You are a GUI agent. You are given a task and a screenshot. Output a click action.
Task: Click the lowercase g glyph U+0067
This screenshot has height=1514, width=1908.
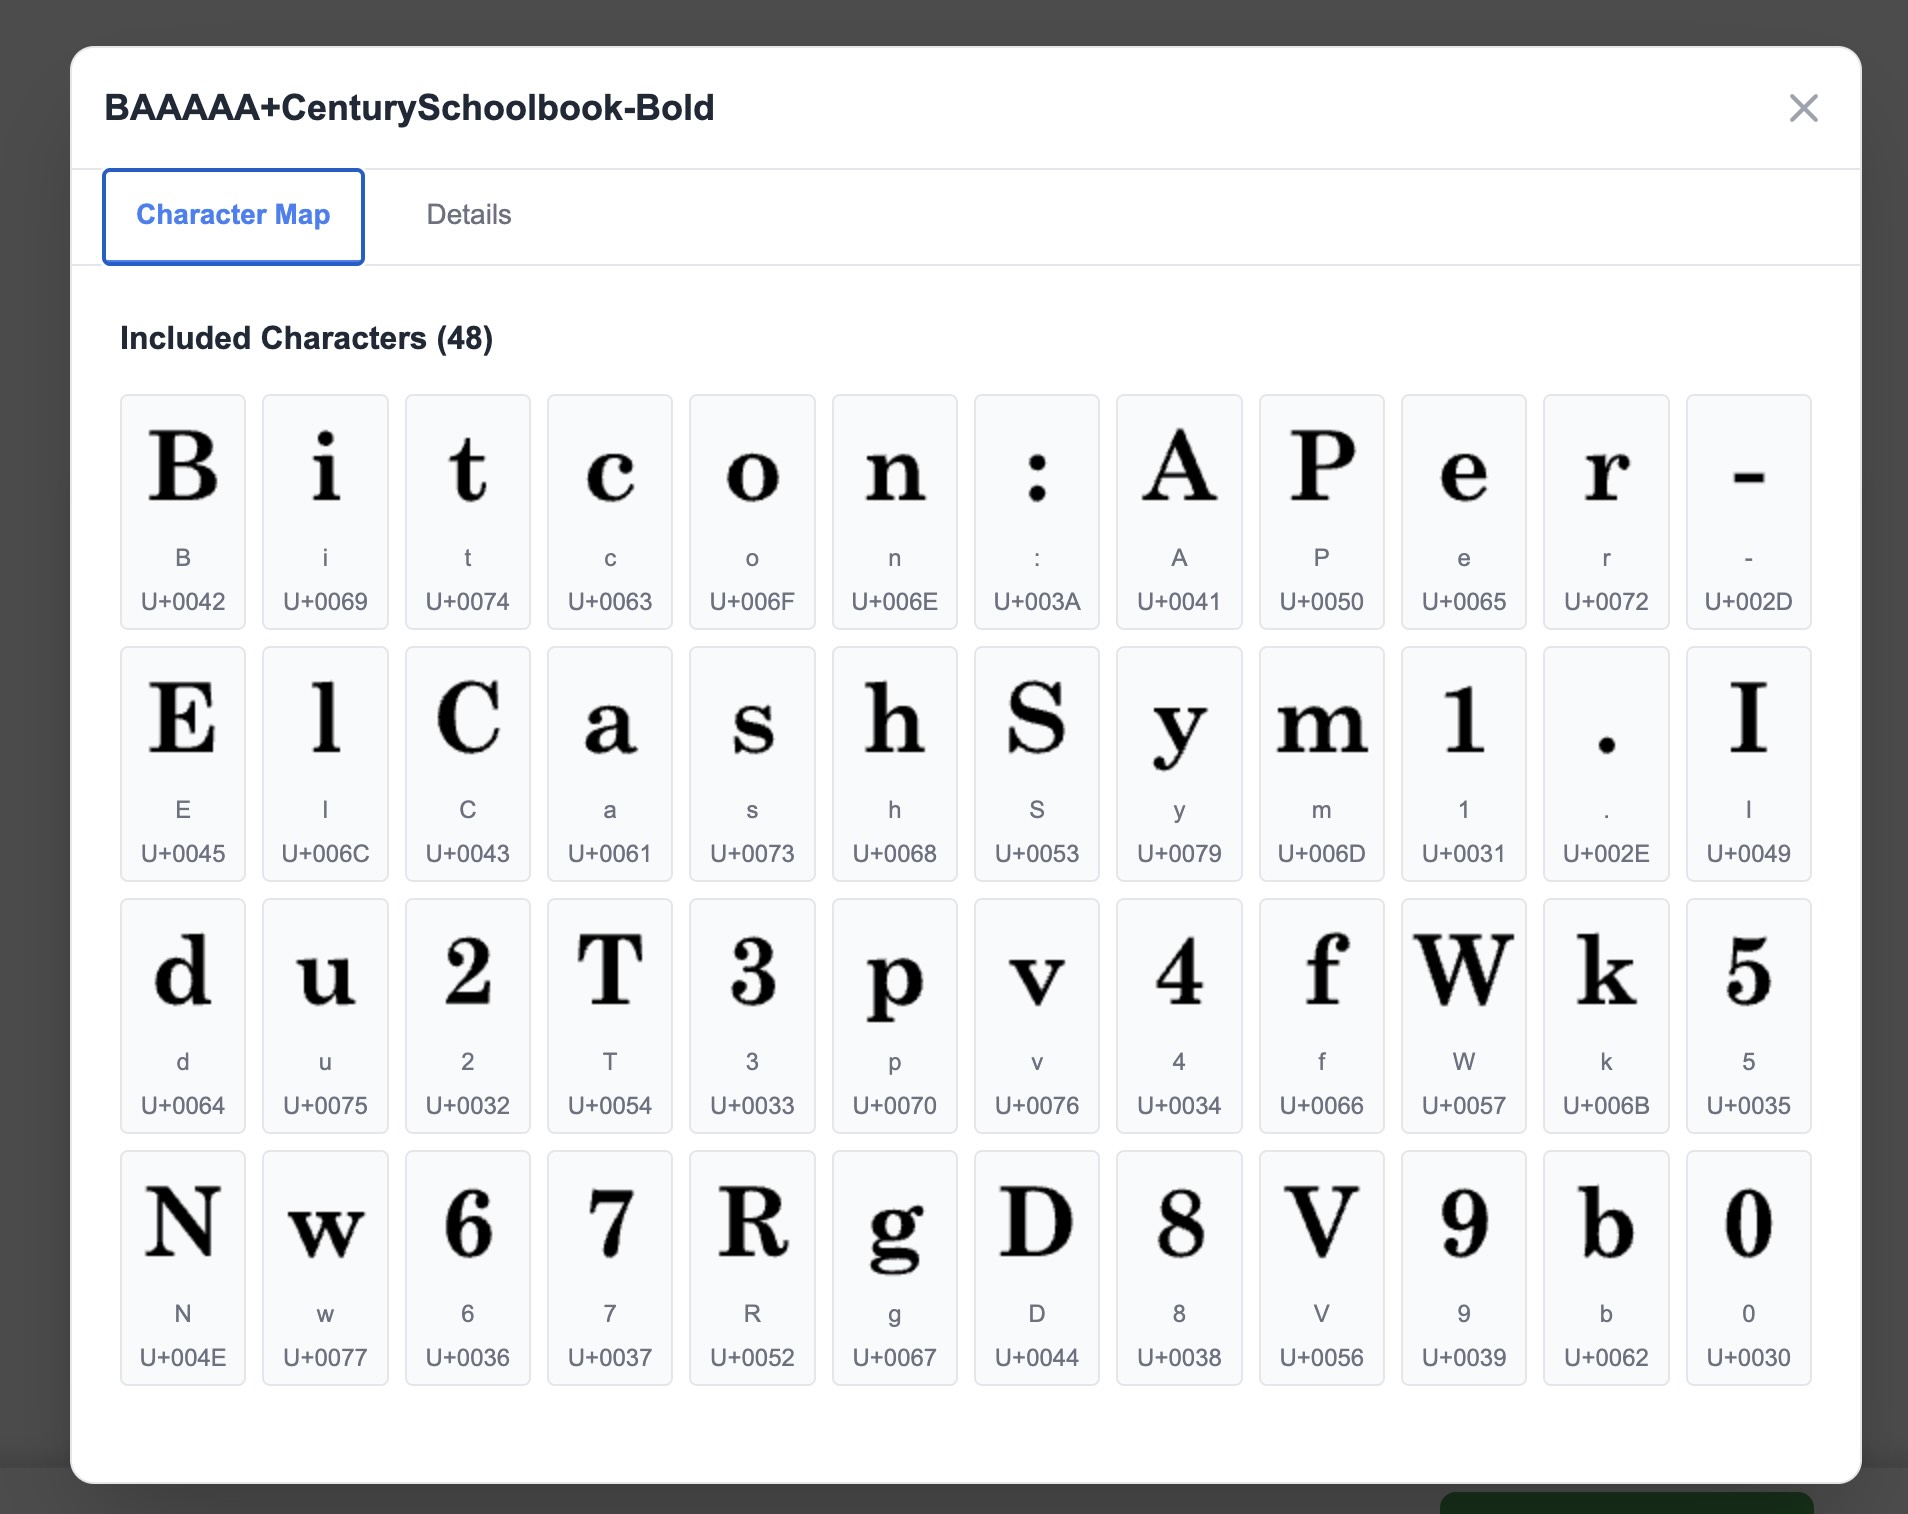894,1267
